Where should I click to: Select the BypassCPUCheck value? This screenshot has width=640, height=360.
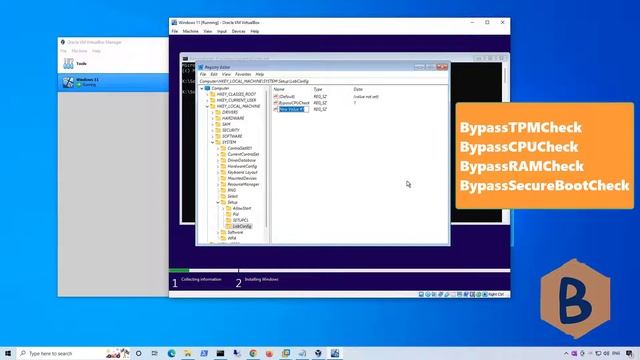[x=294, y=103]
